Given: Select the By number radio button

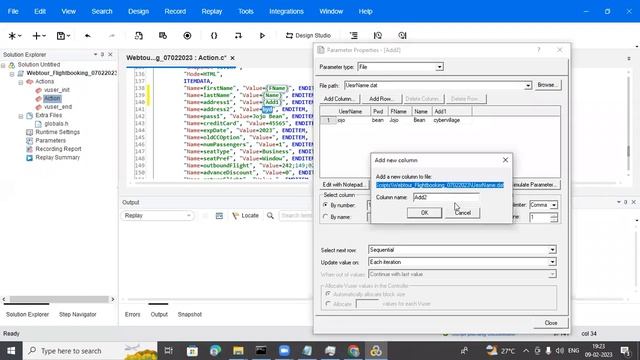Looking at the screenshot, I should 325,205.
